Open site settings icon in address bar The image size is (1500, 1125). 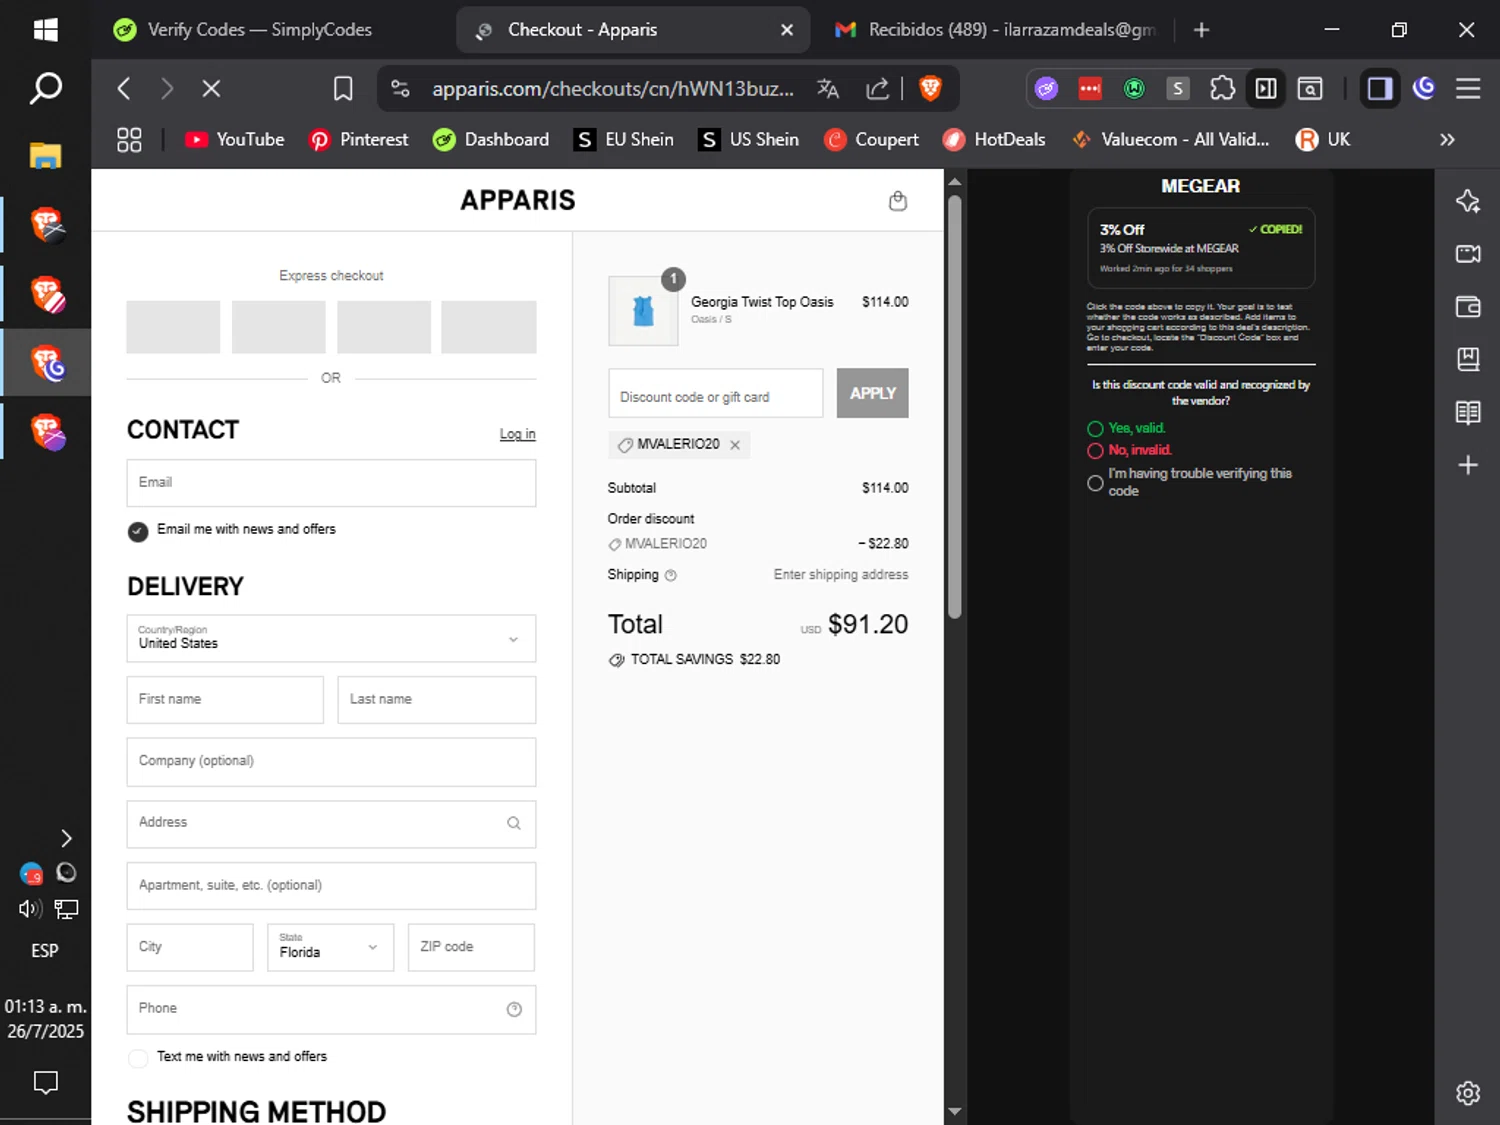coord(400,89)
